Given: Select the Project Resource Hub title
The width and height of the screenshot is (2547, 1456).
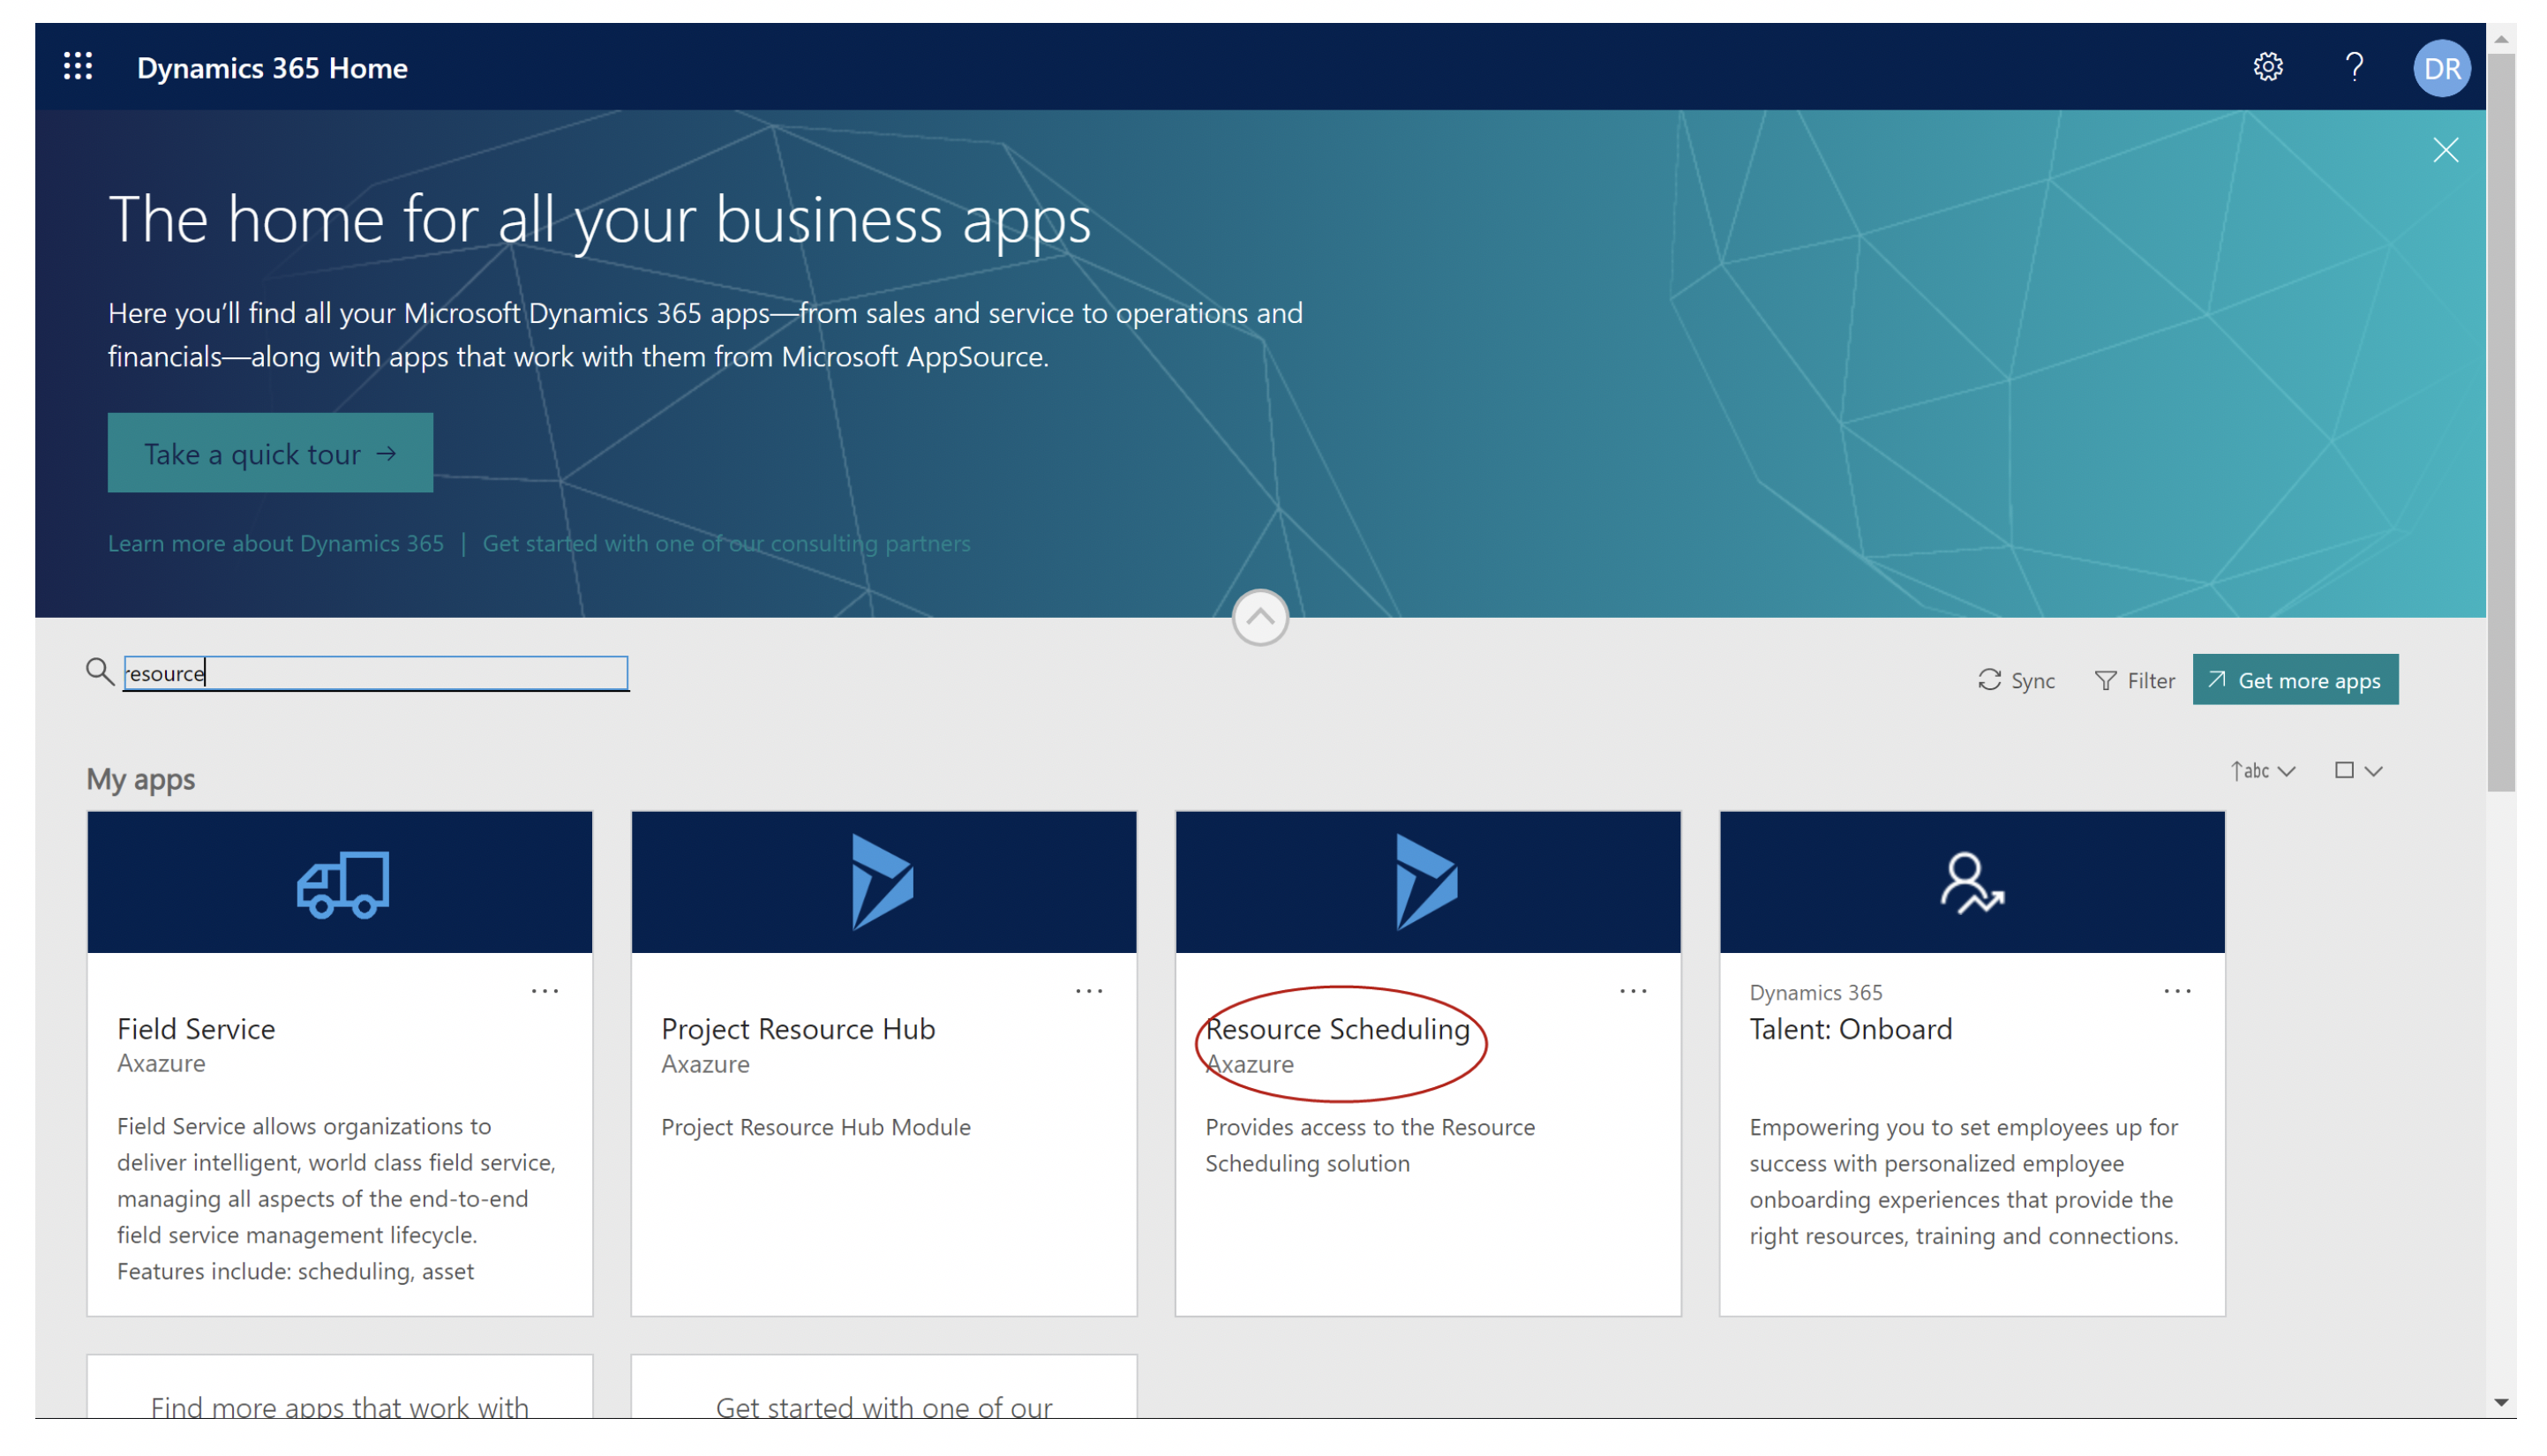Looking at the screenshot, I should tap(798, 1029).
